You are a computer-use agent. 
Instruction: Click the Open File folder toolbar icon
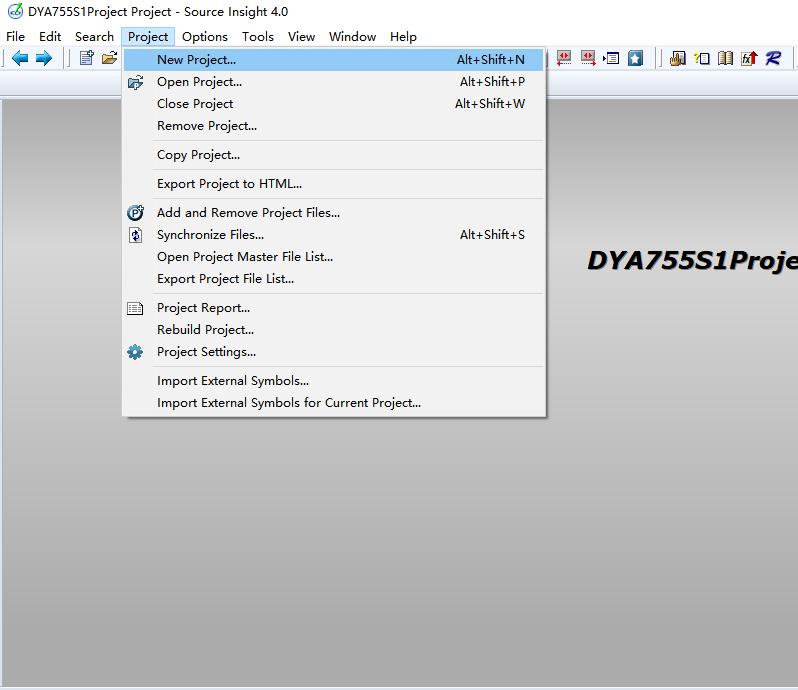109,58
